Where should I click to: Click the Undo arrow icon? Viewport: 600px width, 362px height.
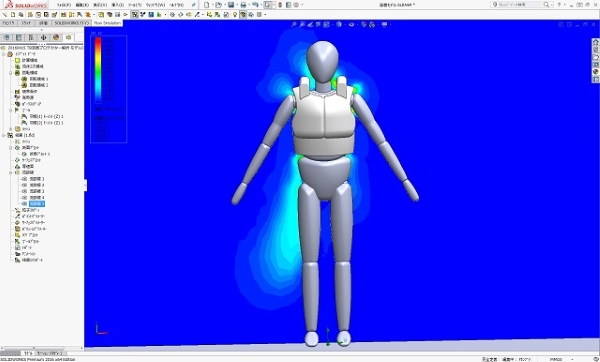255,5
